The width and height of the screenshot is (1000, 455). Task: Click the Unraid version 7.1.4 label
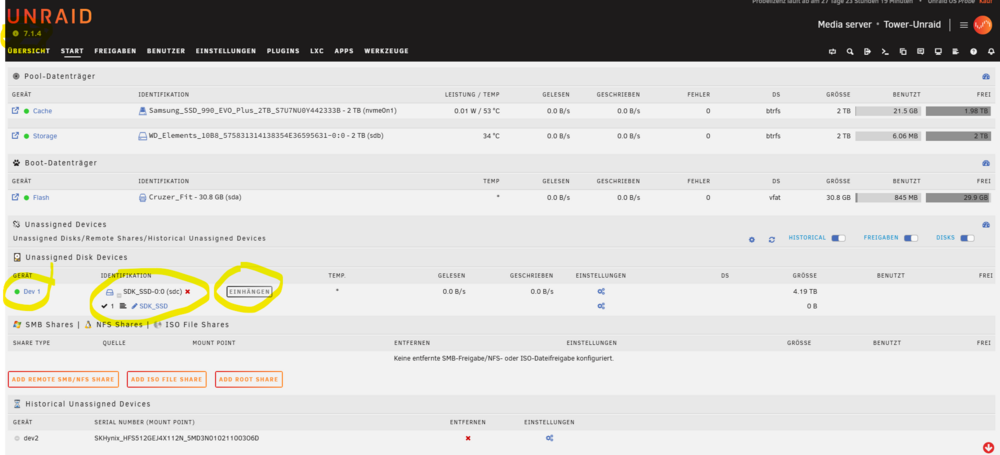[32, 33]
